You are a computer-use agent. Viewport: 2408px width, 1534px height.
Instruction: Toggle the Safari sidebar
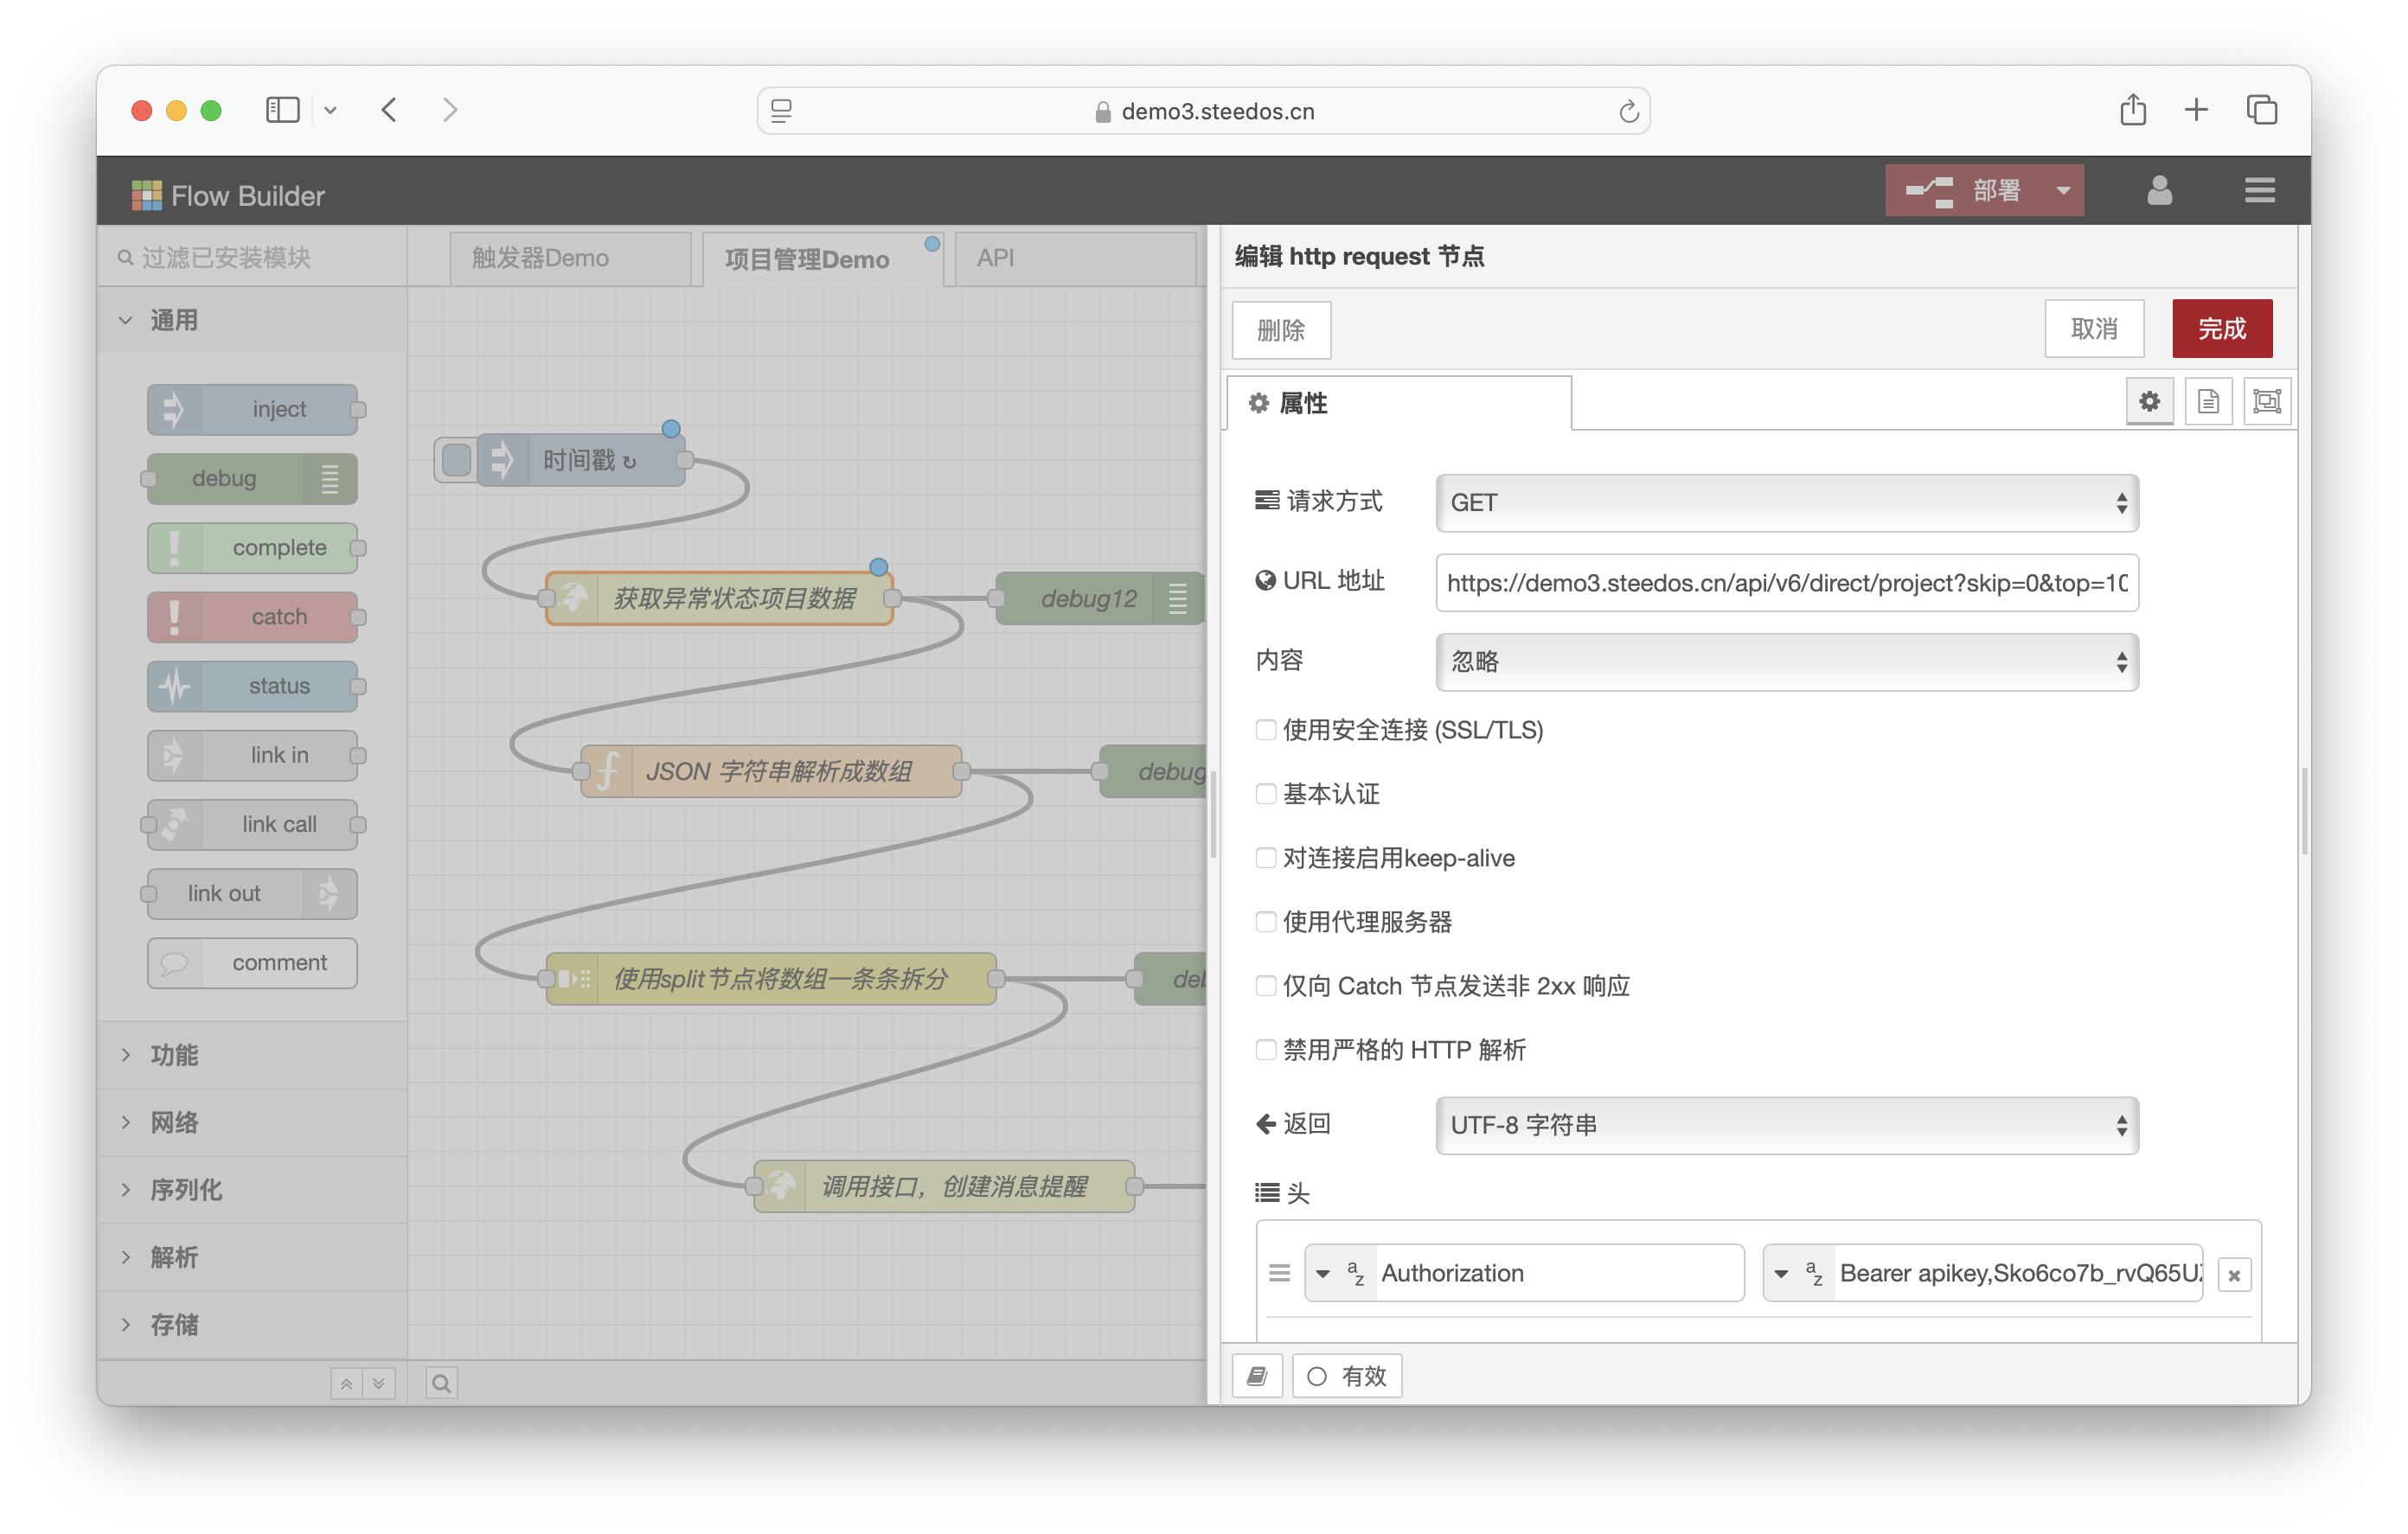[x=283, y=109]
